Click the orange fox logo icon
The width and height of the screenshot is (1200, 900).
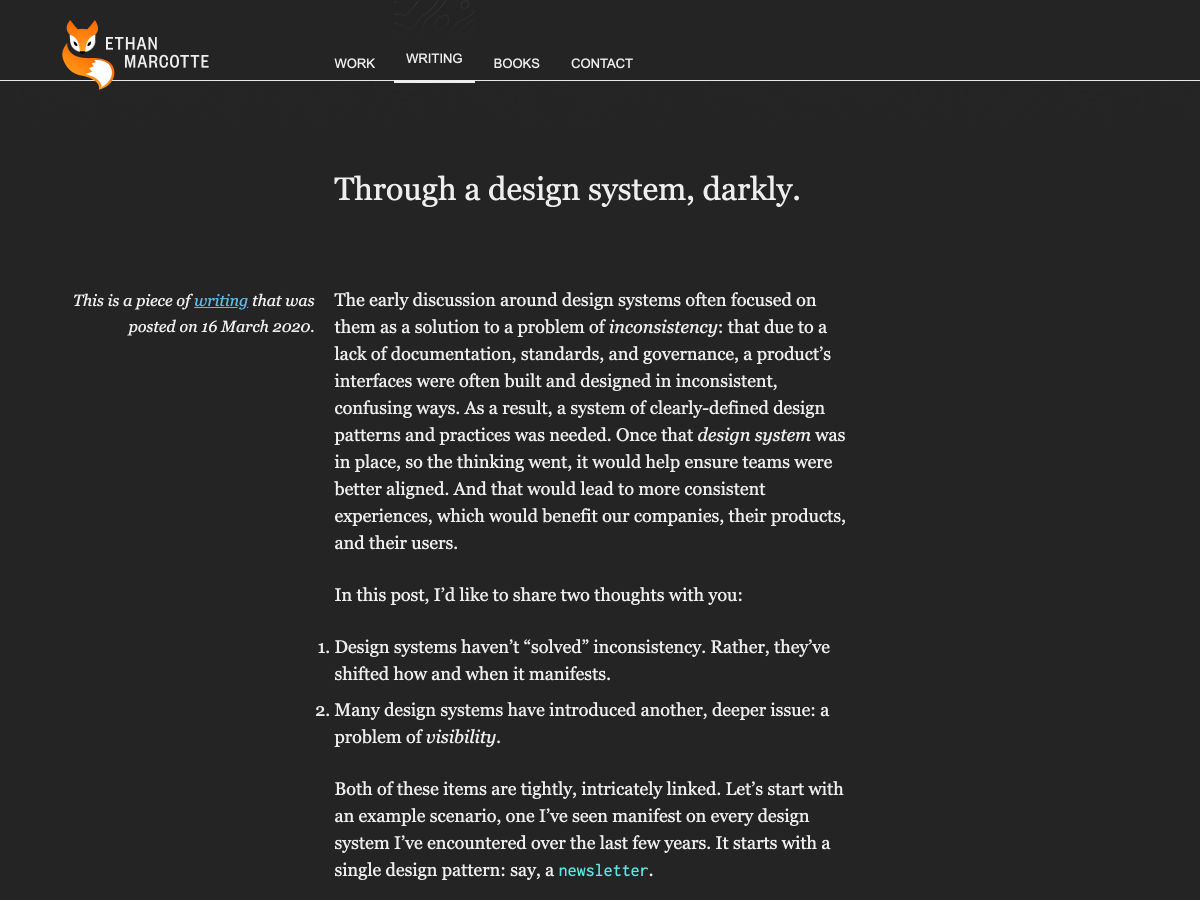86,55
